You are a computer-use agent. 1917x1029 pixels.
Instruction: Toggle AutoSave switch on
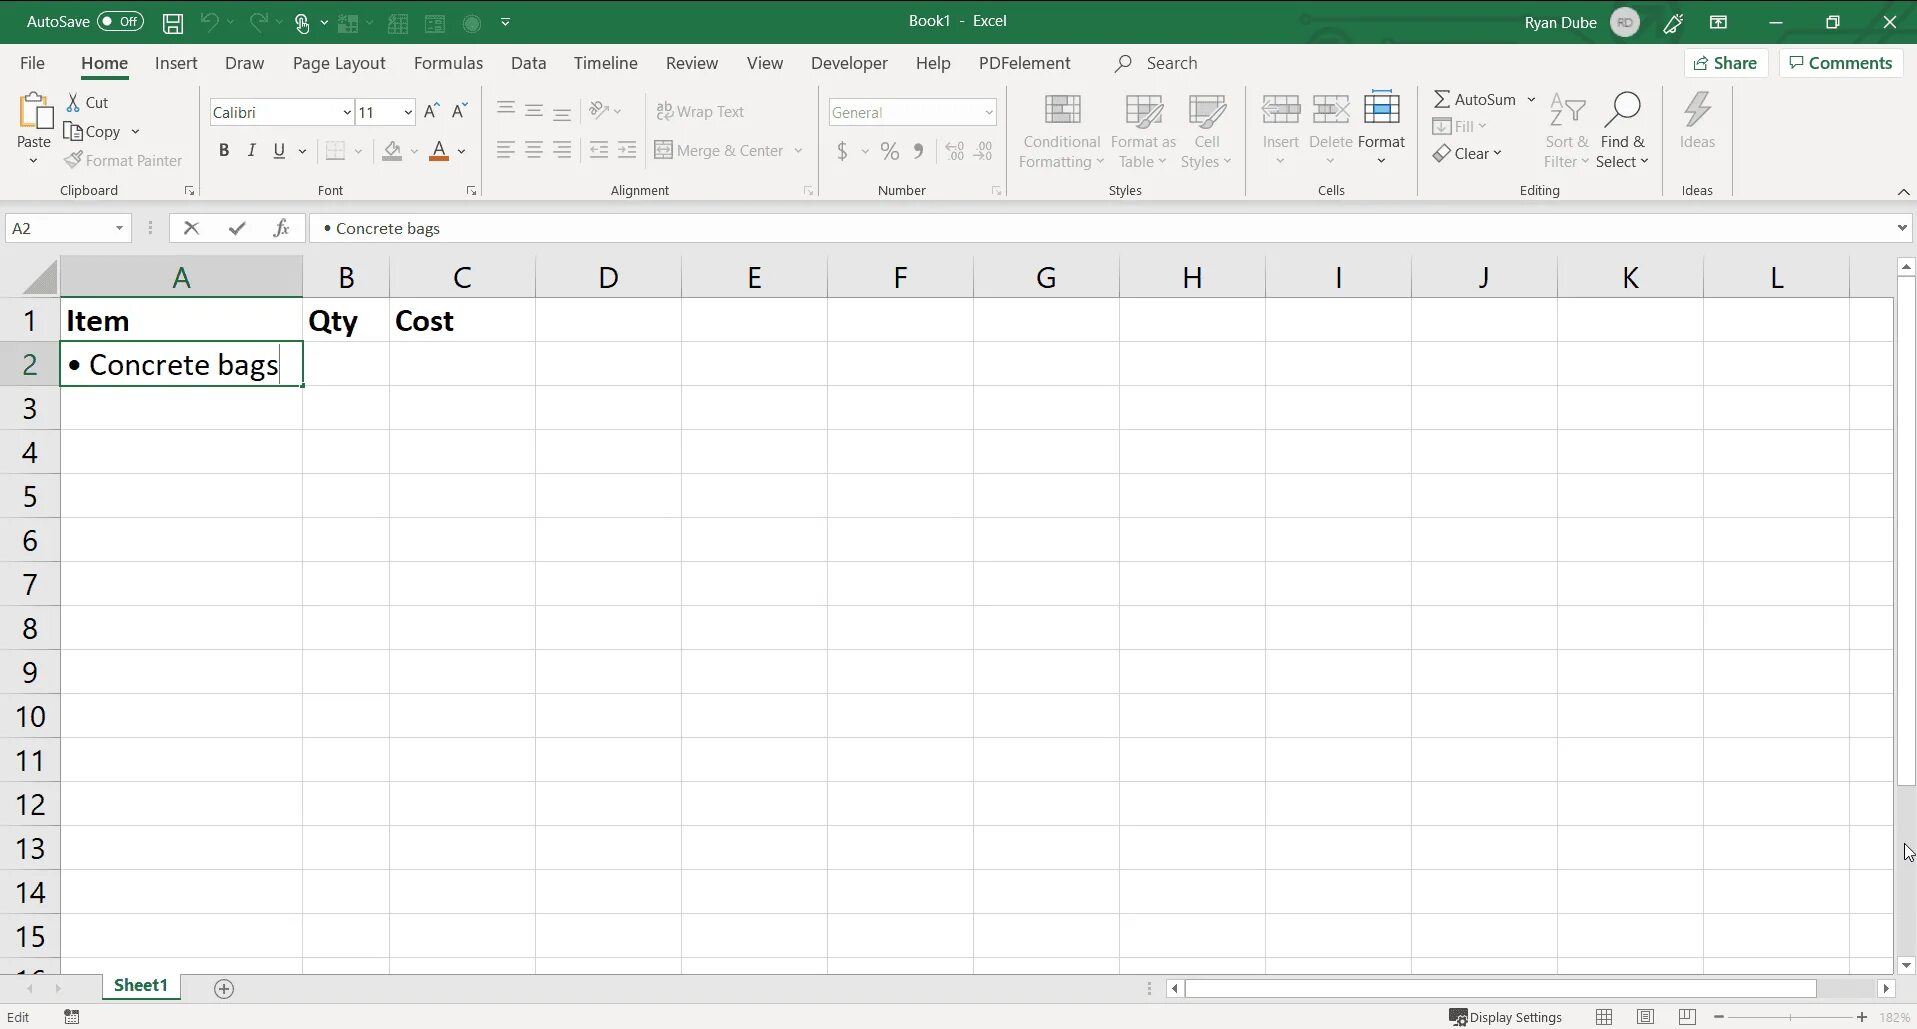[120, 21]
